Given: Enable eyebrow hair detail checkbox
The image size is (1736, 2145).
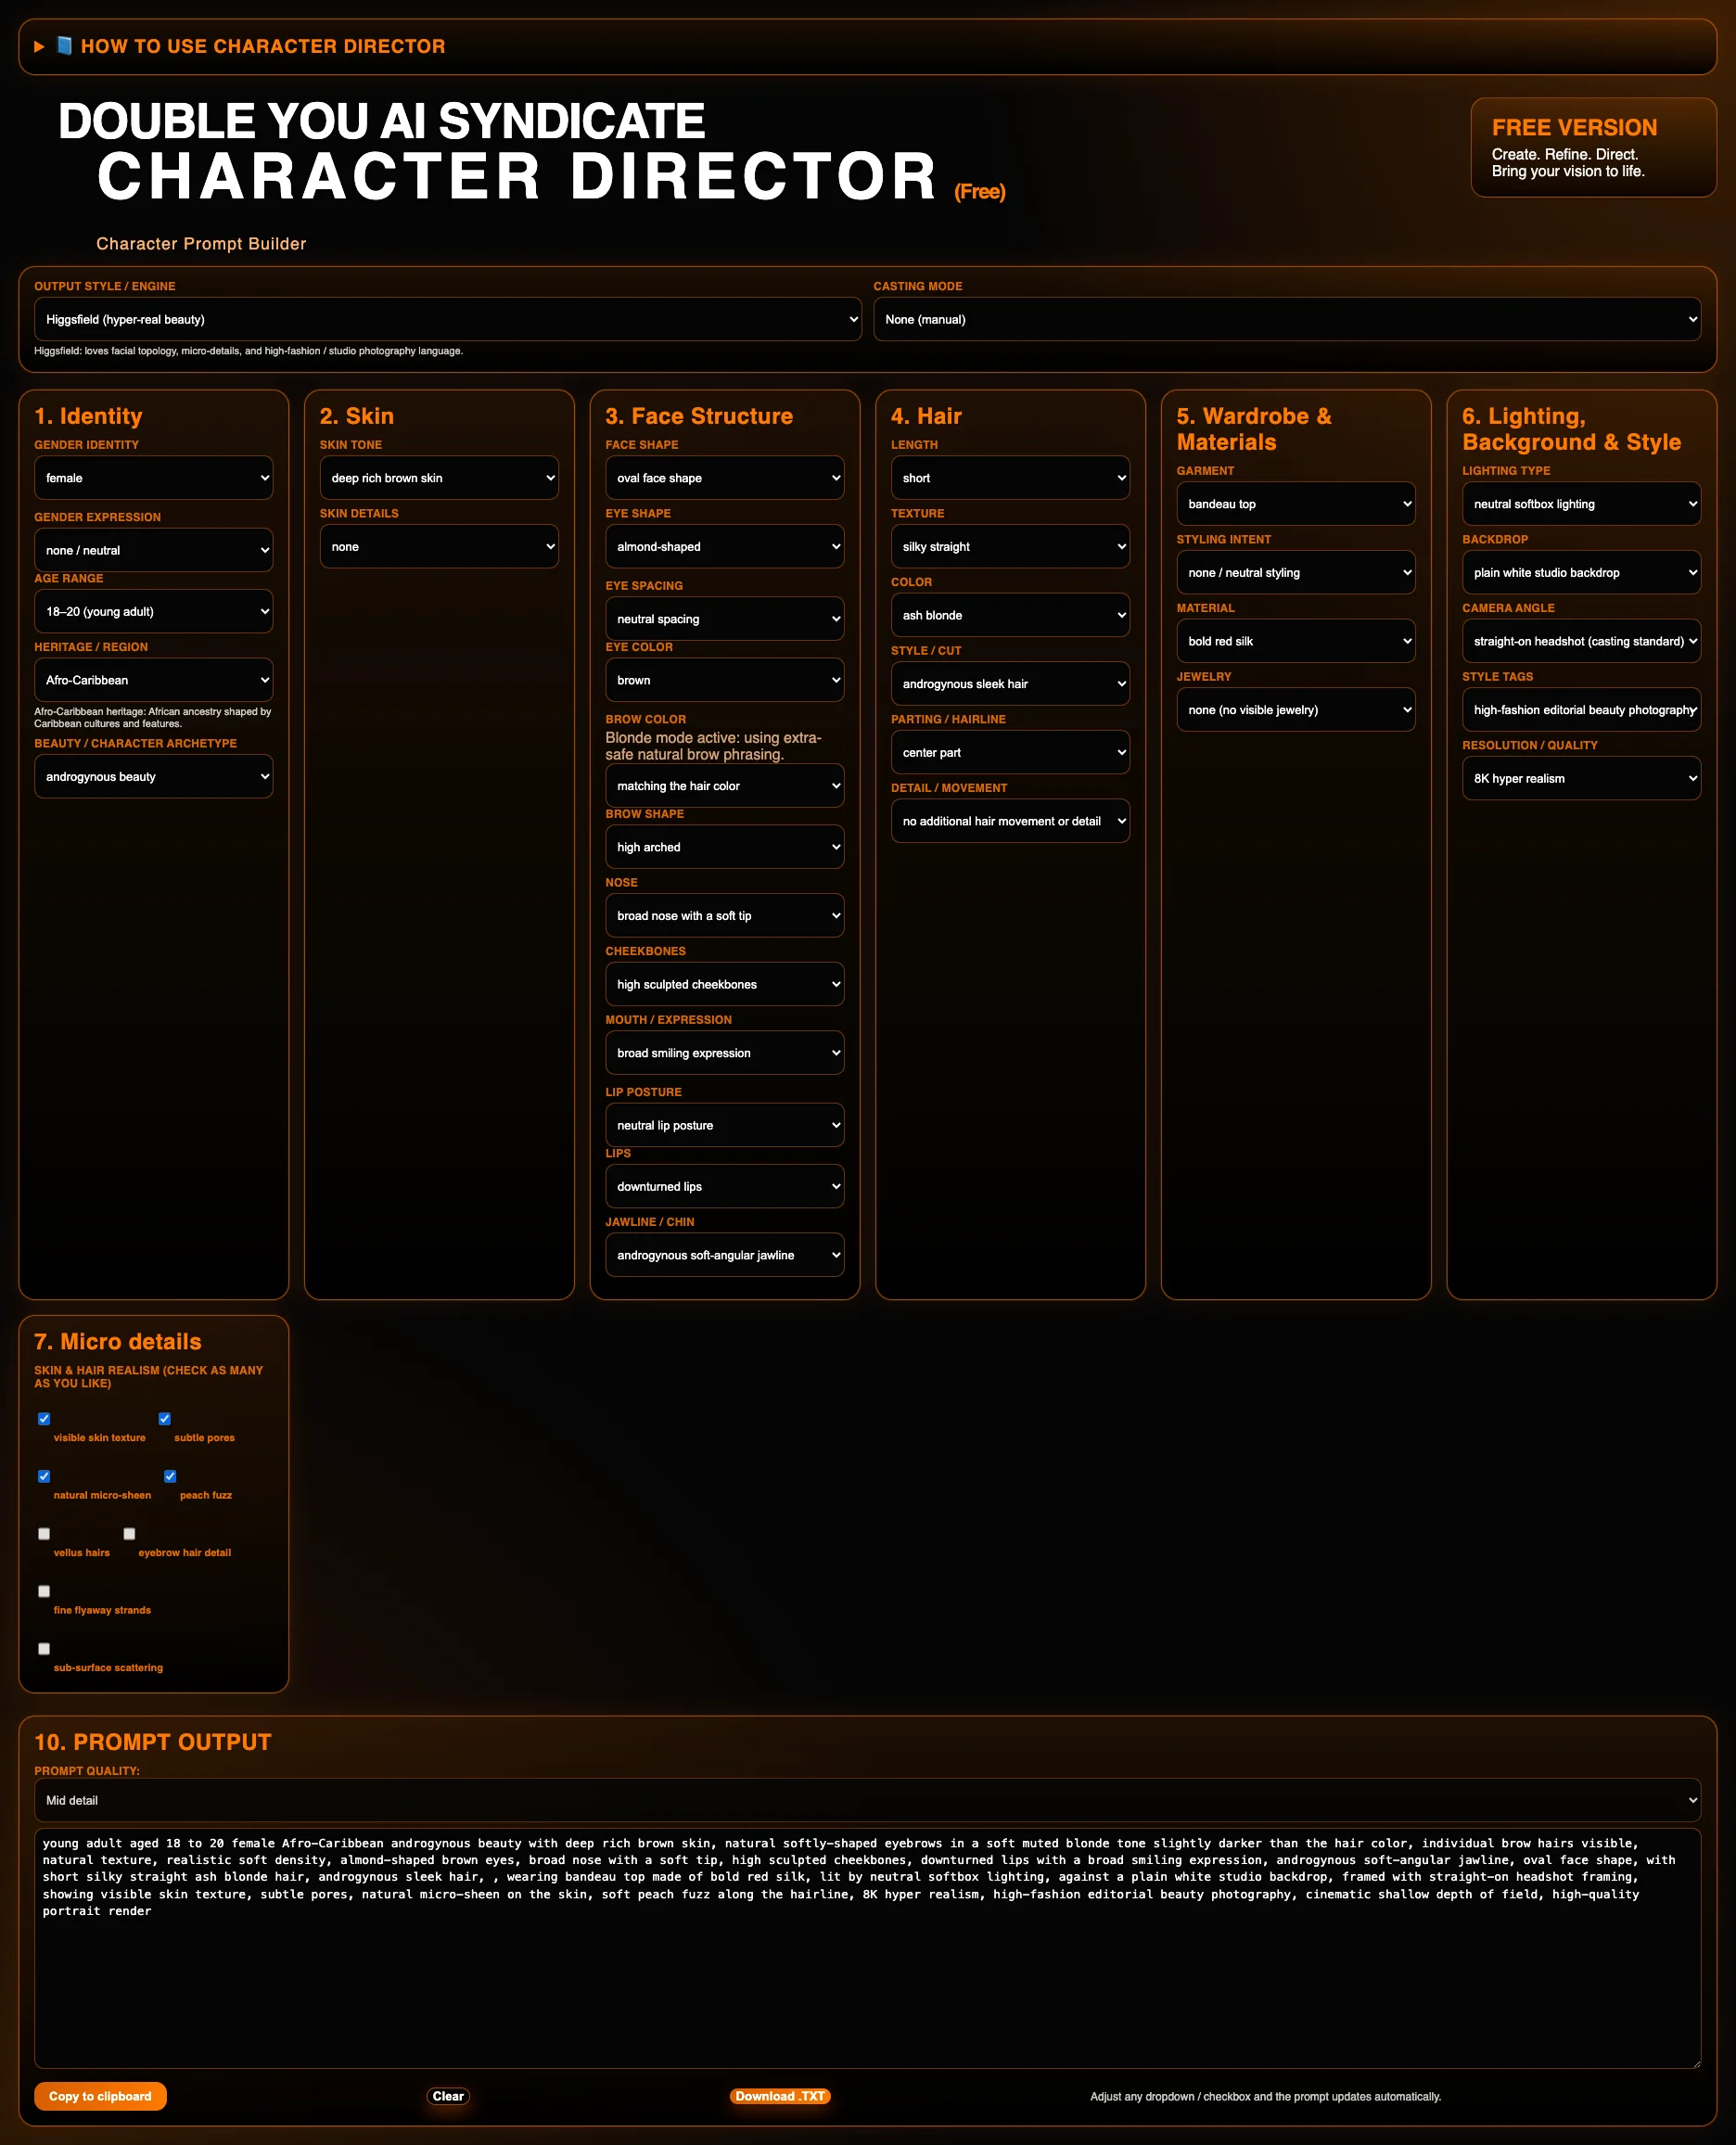Looking at the screenshot, I should [129, 1533].
